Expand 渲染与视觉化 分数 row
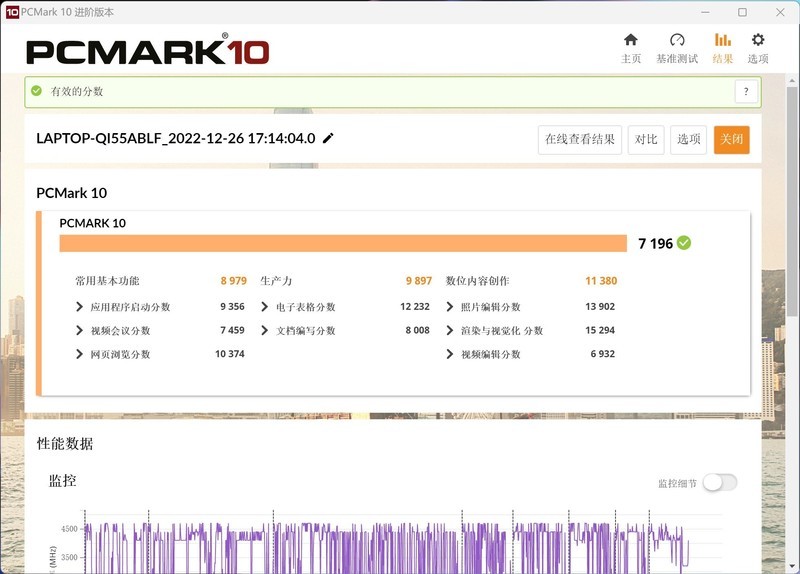The image size is (800, 574). coord(449,330)
